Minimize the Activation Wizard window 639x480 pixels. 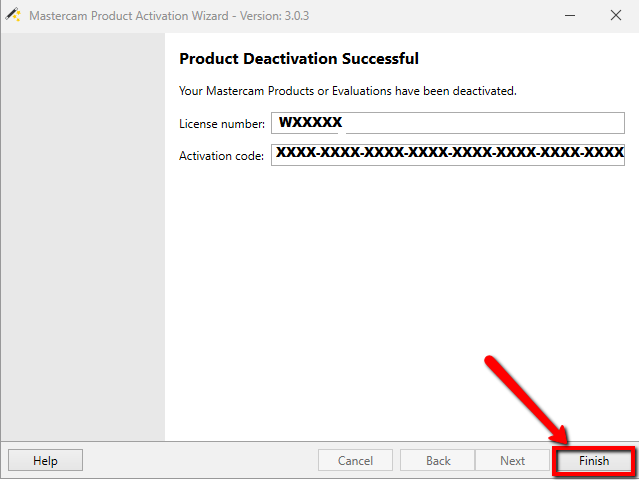point(570,15)
